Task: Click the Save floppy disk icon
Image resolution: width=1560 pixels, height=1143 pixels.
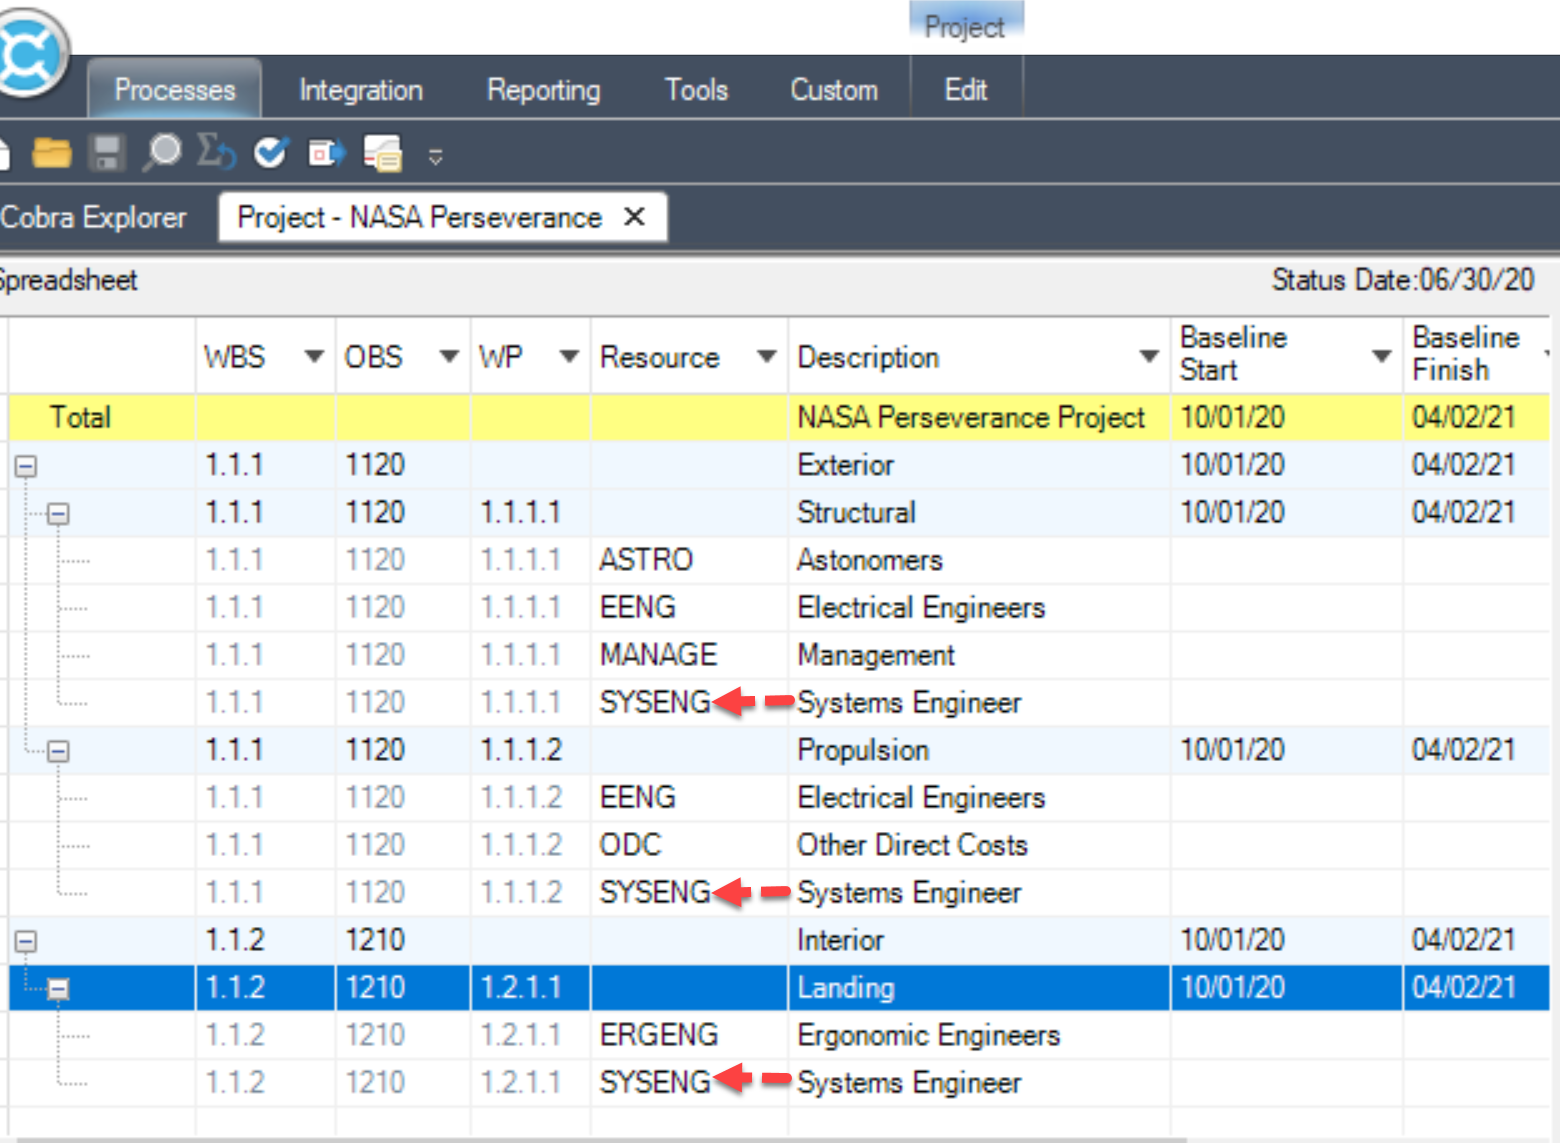Action: [107, 153]
